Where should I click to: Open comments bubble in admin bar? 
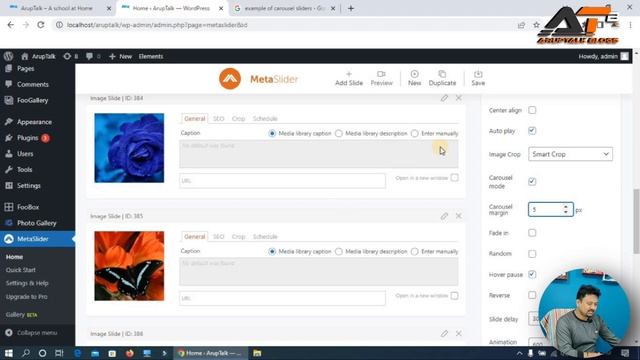point(93,56)
